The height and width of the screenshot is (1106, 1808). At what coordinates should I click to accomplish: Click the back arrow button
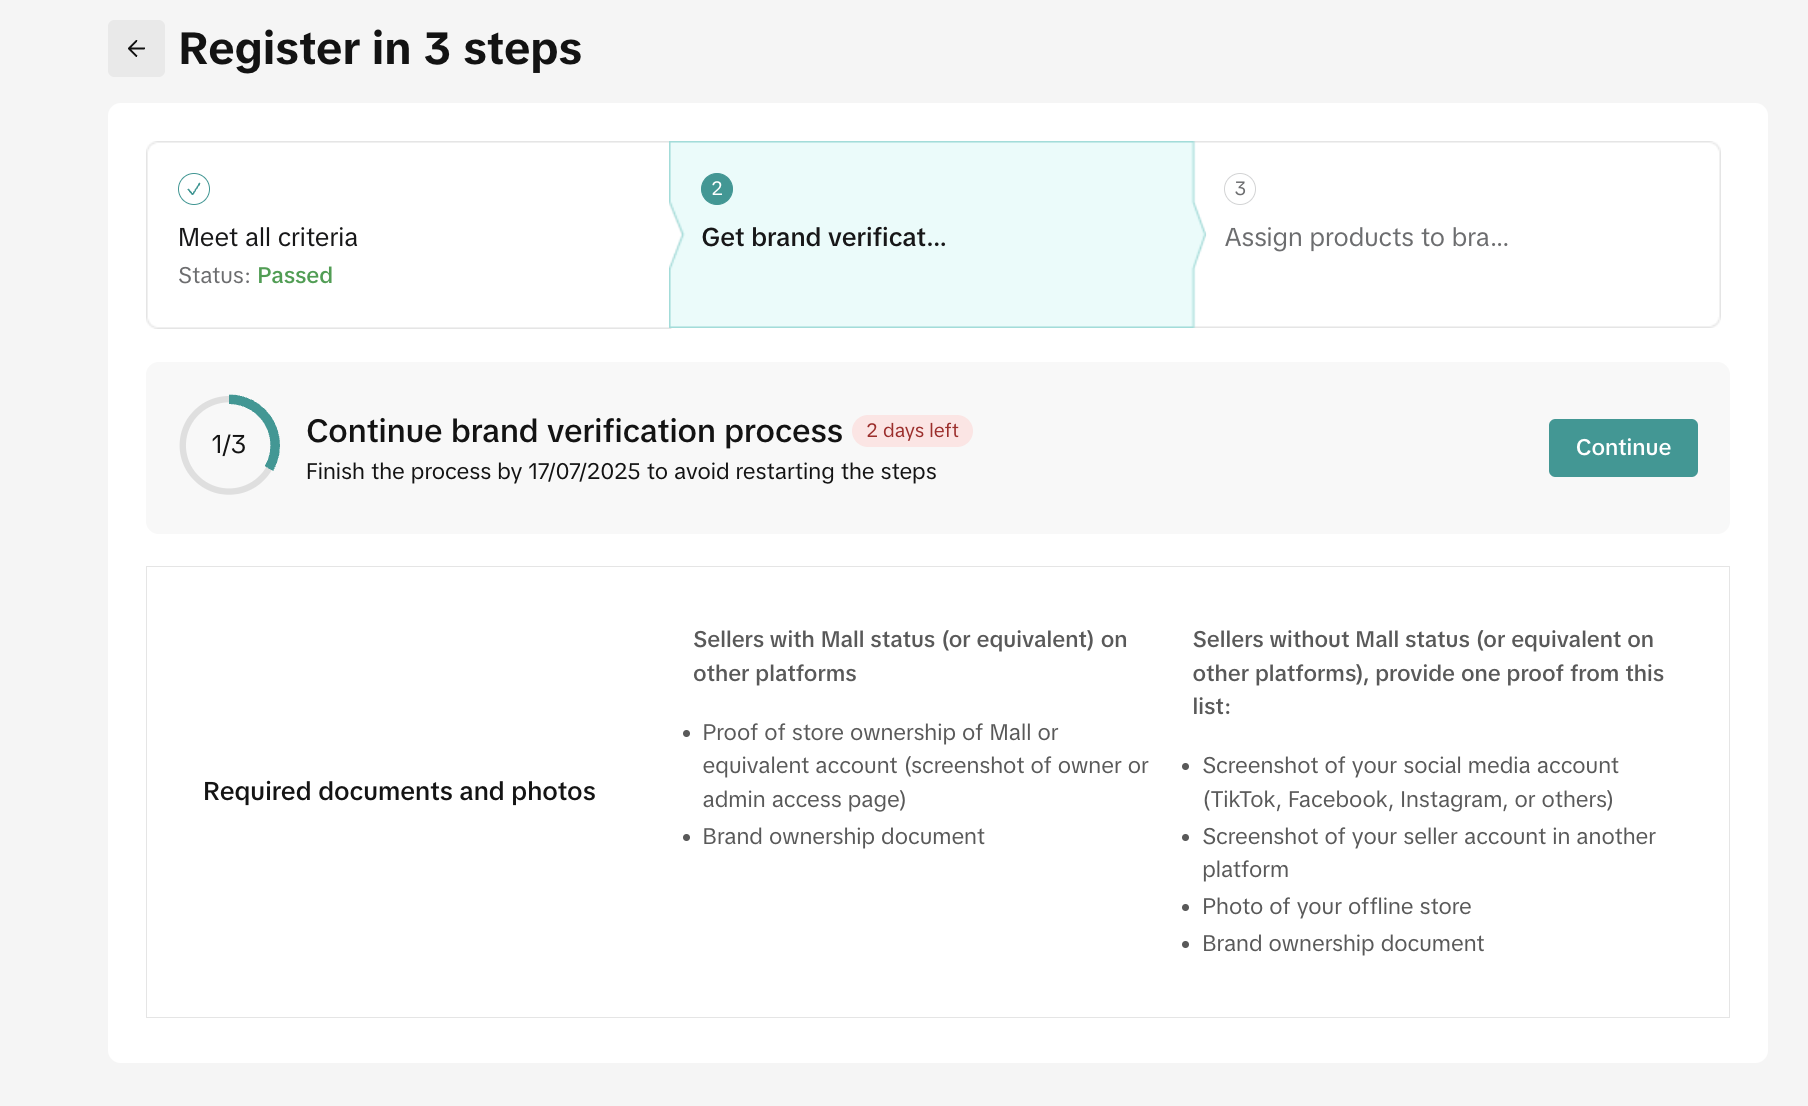click(x=136, y=49)
